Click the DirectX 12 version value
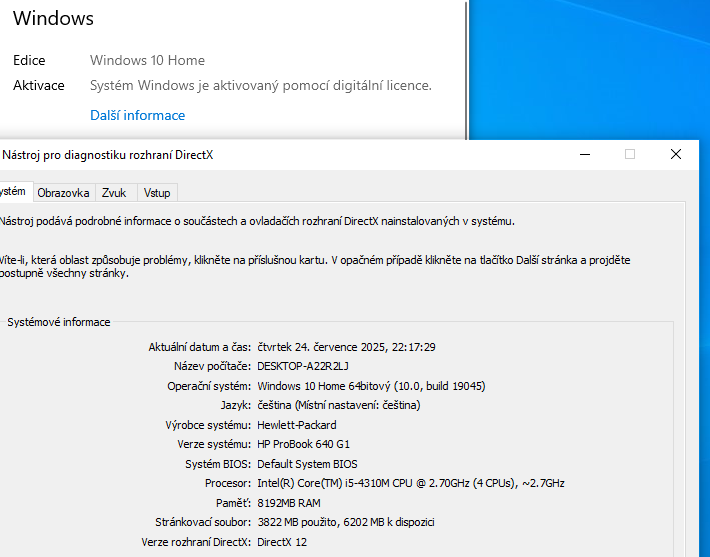The image size is (710, 557). click(282, 542)
